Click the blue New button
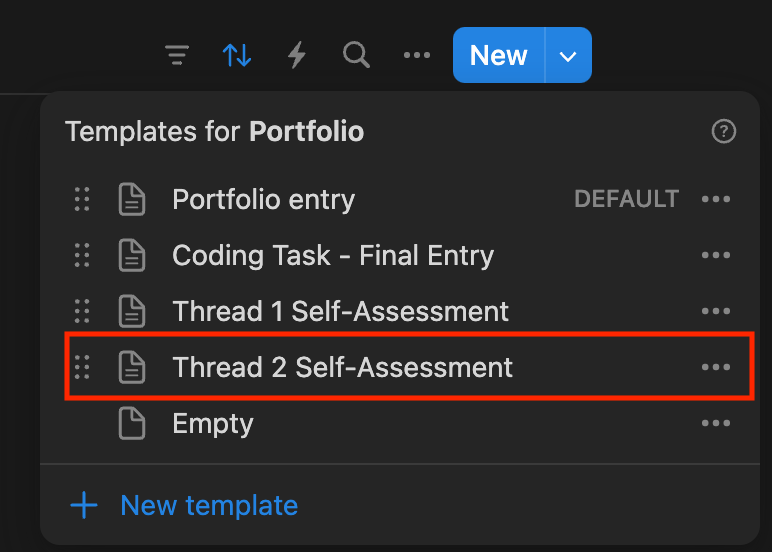The image size is (772, 552). 498,55
